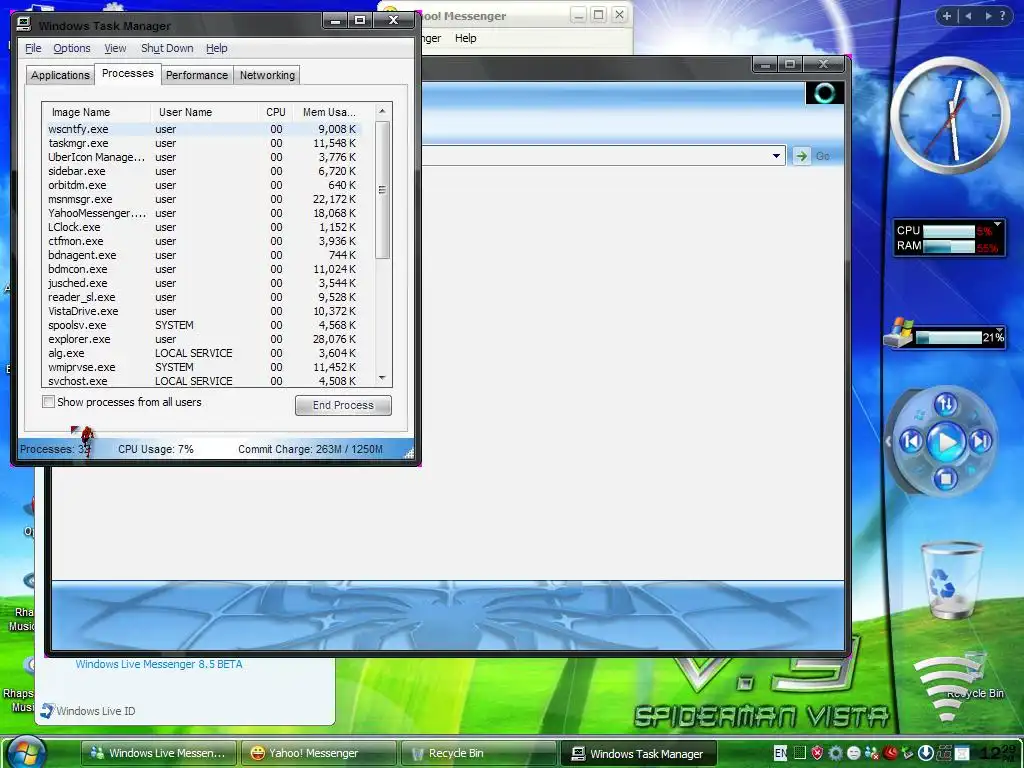Click the Windows Live ID link
This screenshot has width=1024, height=768.
click(95, 711)
